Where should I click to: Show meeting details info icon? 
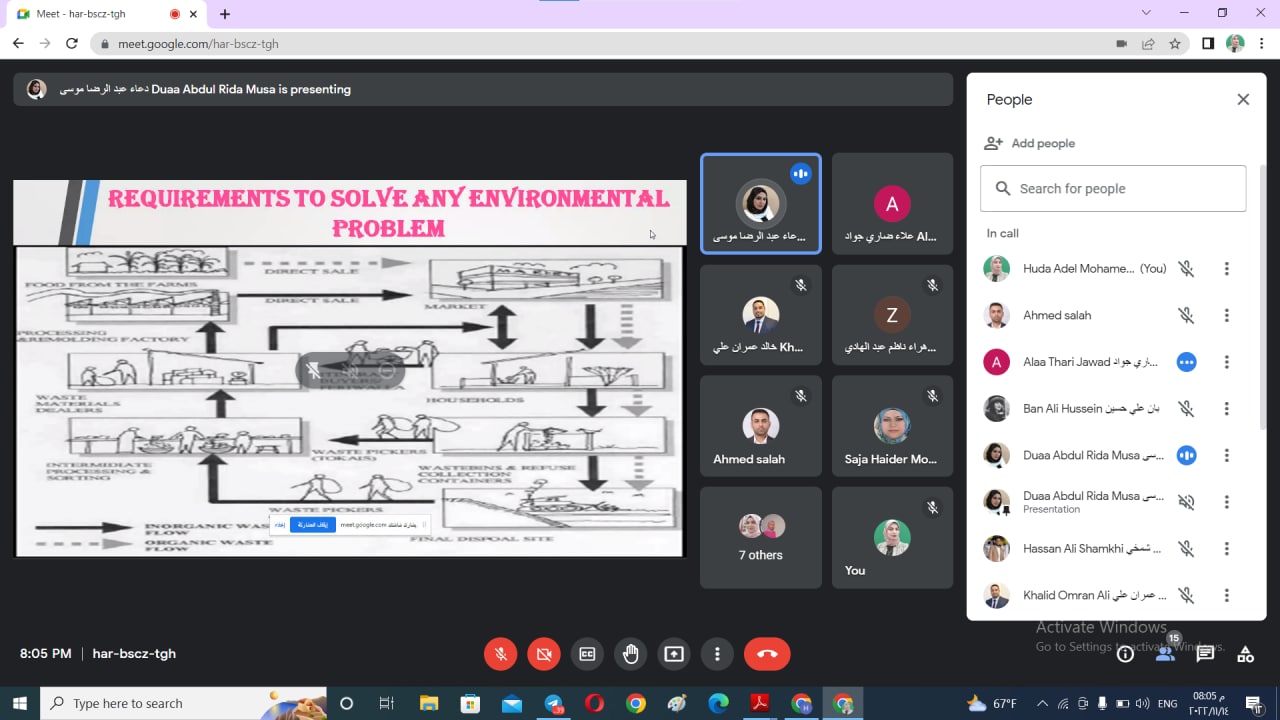1125,654
